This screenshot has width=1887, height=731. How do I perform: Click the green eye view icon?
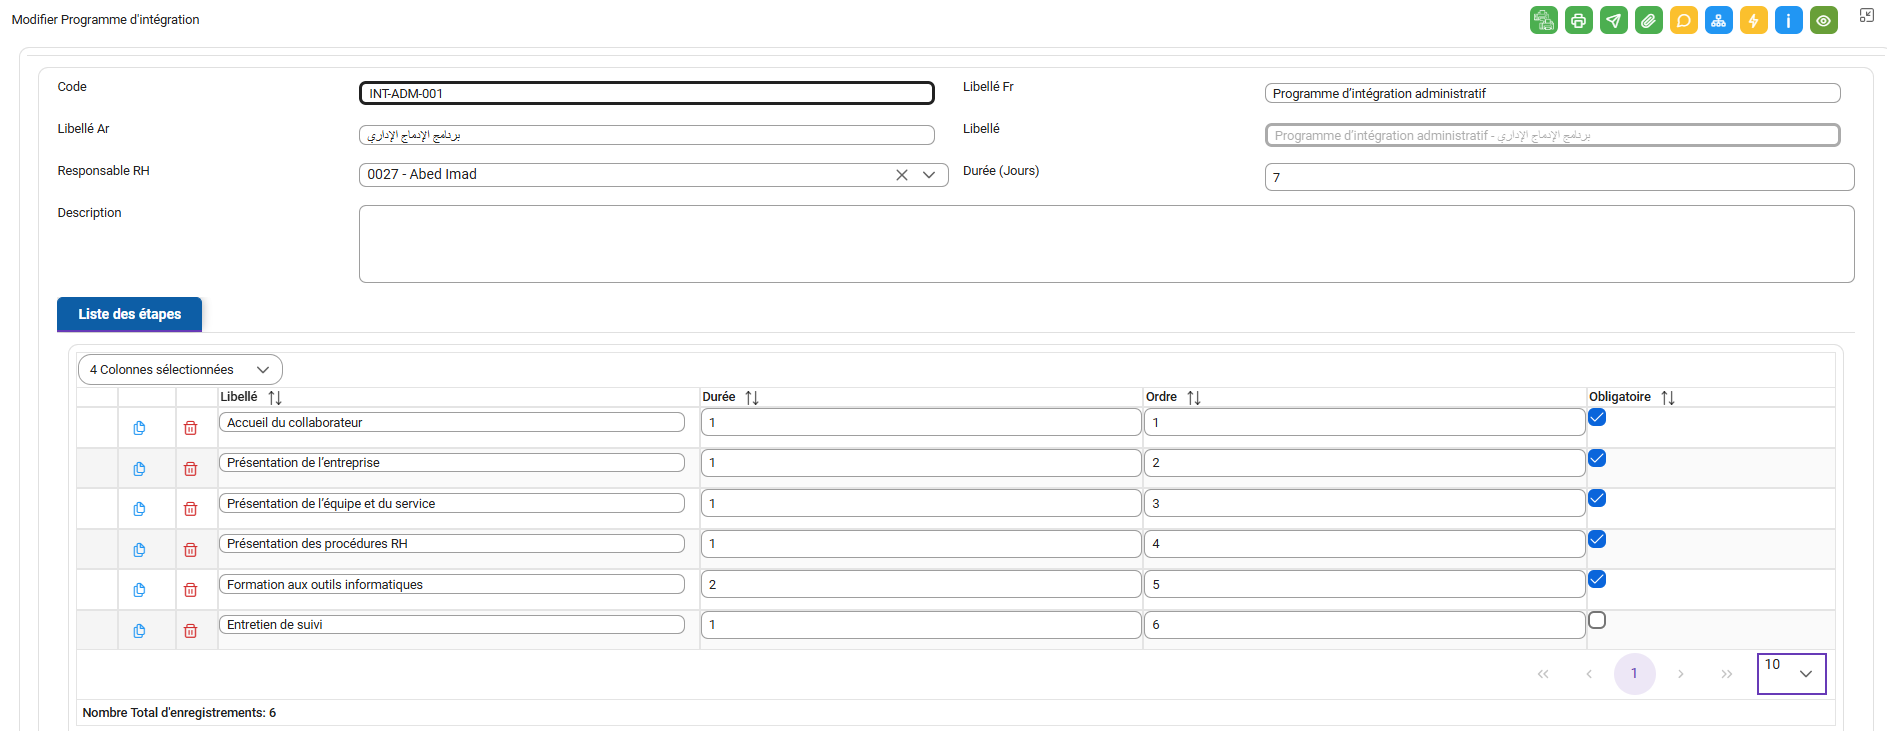point(1823,20)
